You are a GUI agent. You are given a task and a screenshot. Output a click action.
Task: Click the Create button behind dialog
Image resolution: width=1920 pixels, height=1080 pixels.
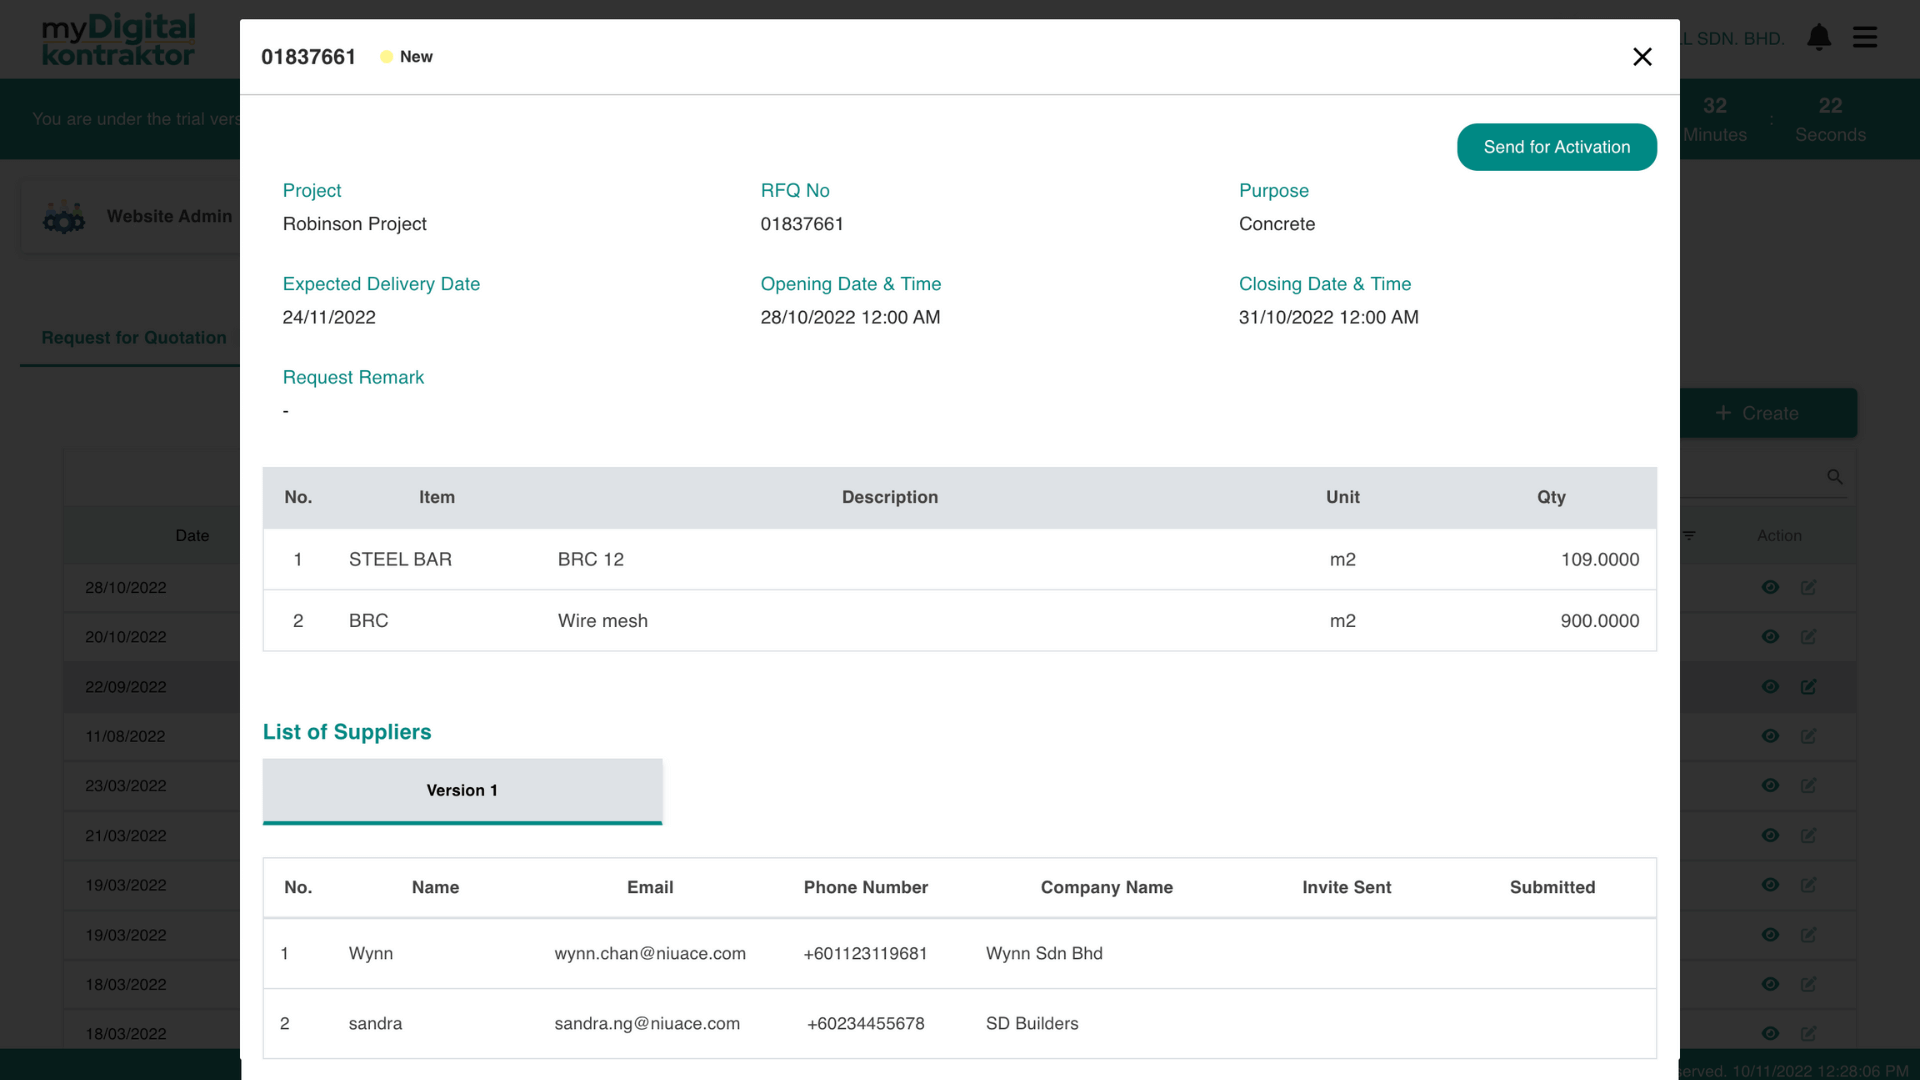(x=1768, y=413)
